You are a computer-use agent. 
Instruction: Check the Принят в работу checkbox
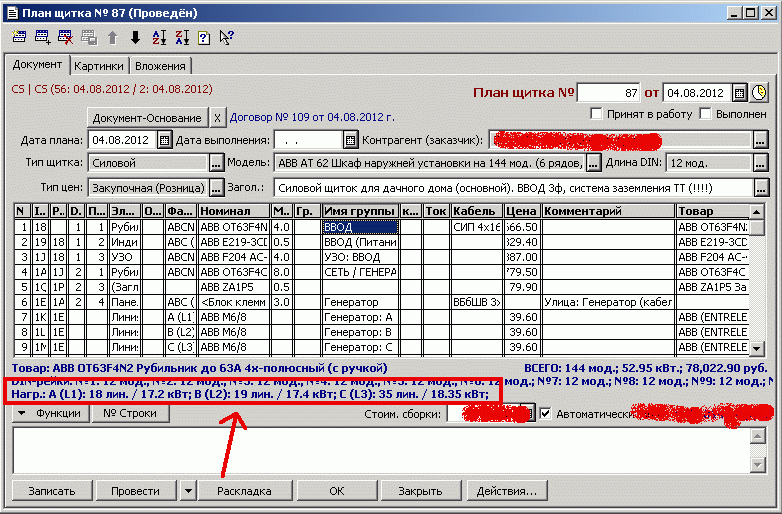[598, 114]
